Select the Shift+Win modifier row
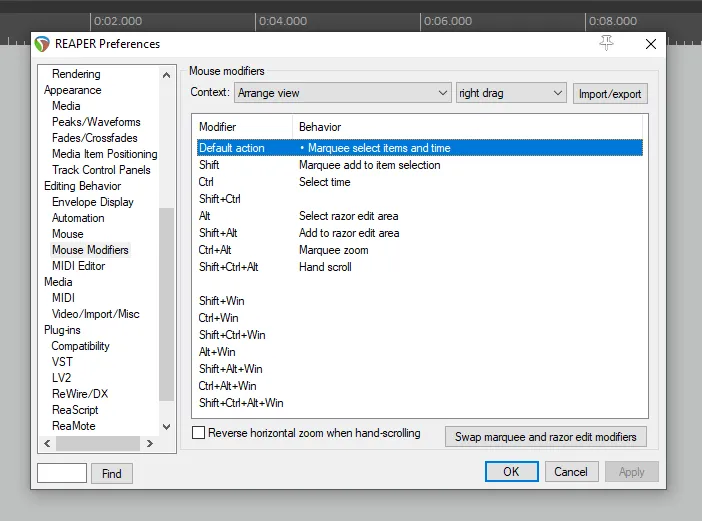 420,301
